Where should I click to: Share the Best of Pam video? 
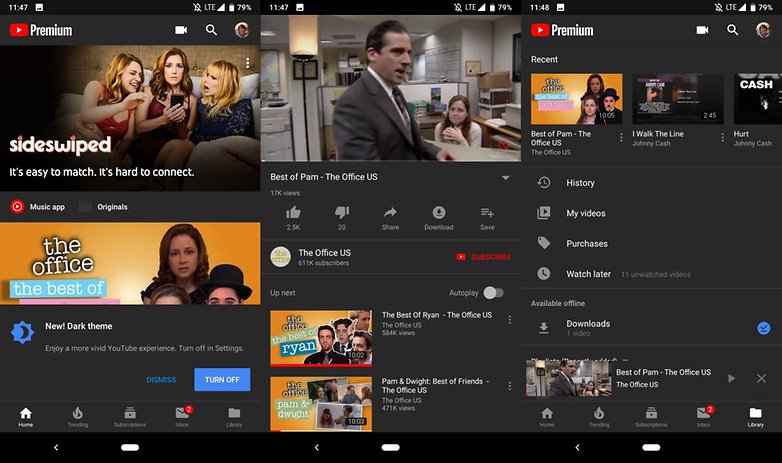click(x=390, y=218)
